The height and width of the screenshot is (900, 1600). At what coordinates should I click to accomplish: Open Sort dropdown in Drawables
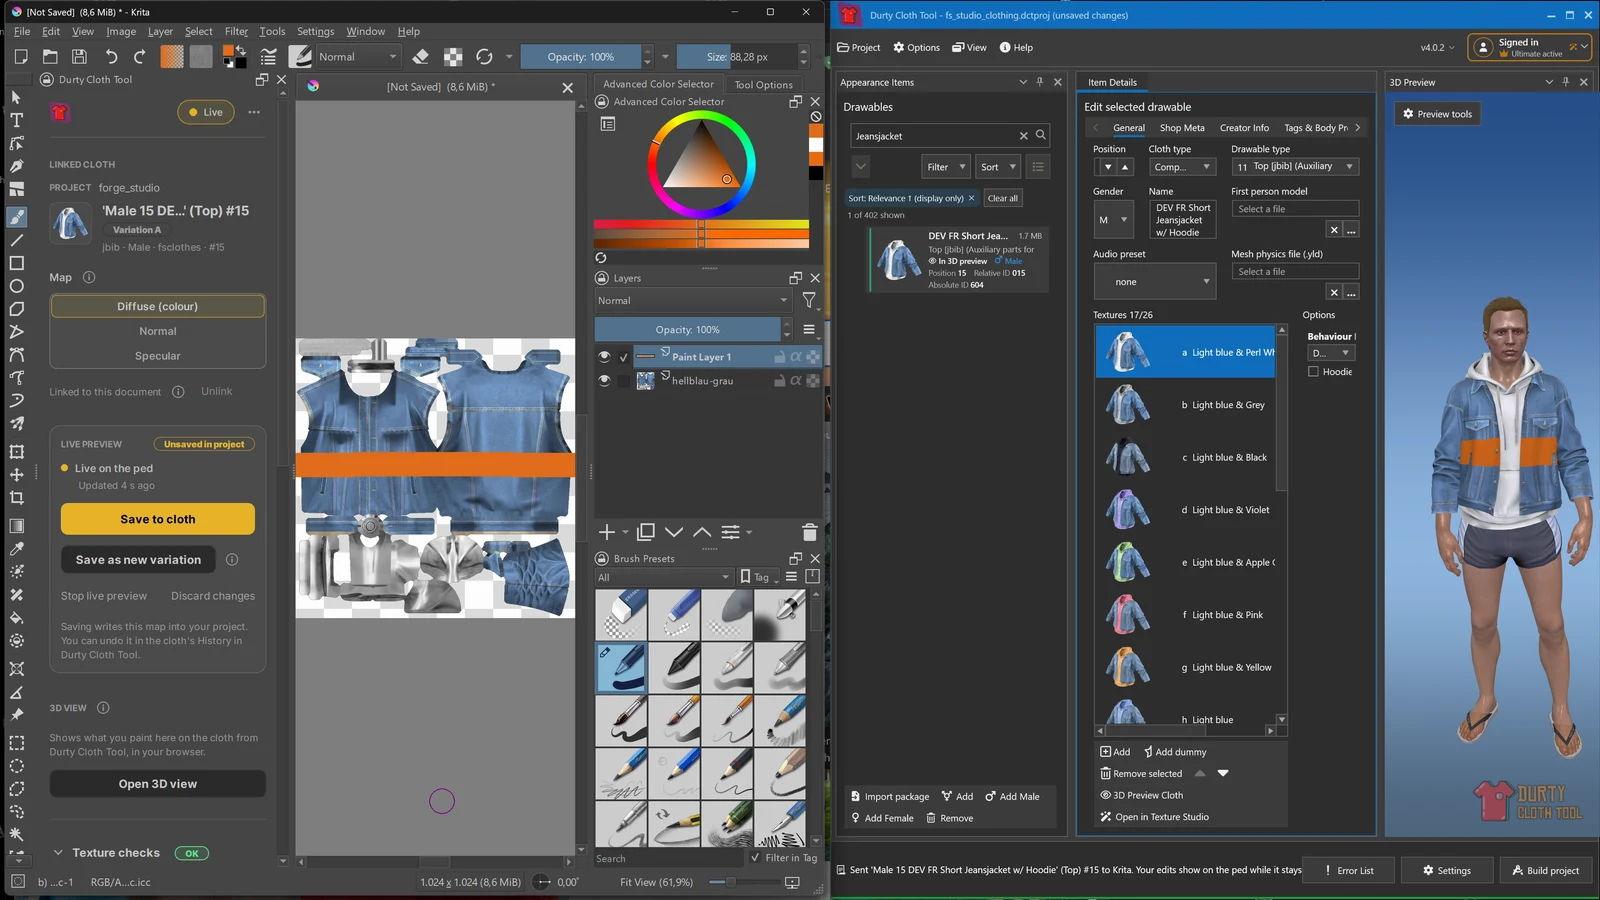tap(998, 167)
